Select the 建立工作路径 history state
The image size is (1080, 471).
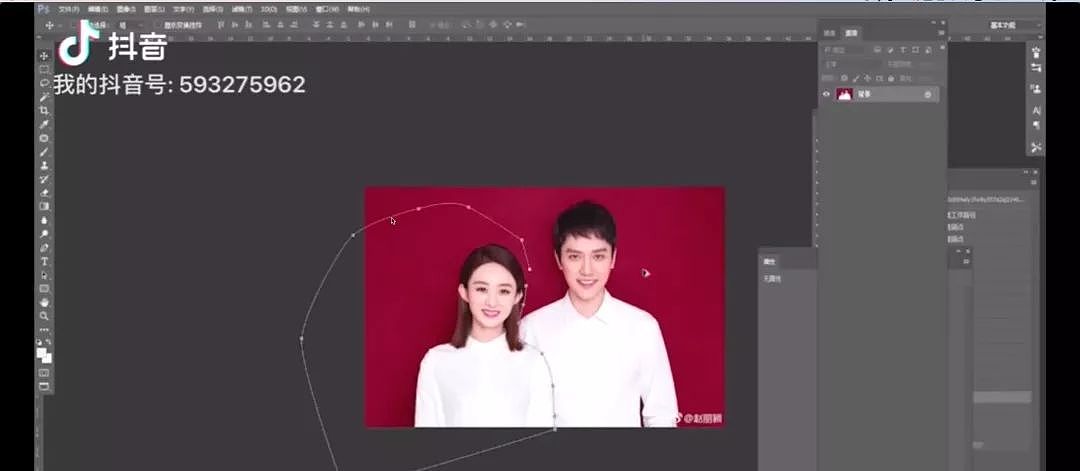962,215
